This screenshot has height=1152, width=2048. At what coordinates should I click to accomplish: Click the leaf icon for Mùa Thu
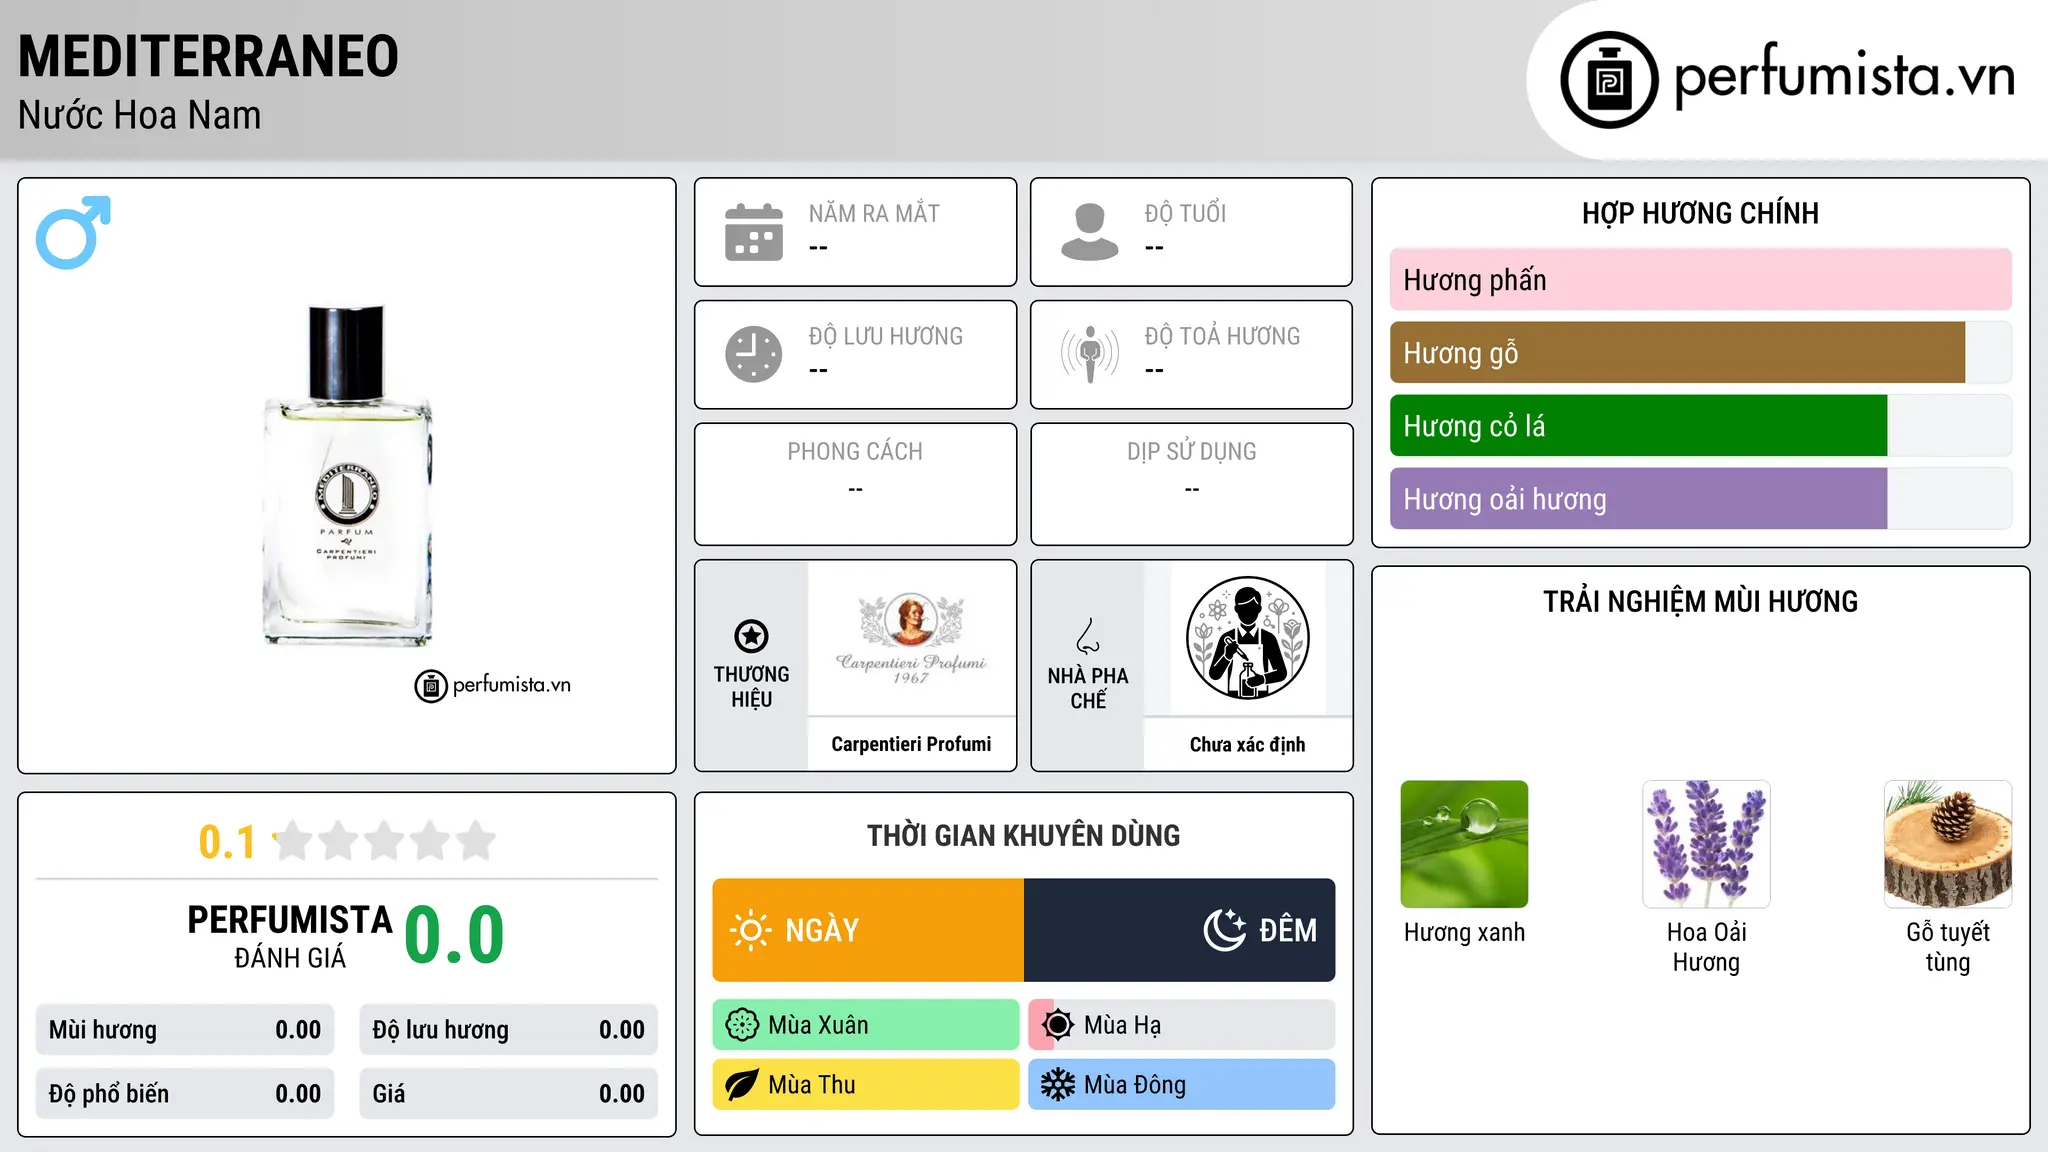[742, 1085]
